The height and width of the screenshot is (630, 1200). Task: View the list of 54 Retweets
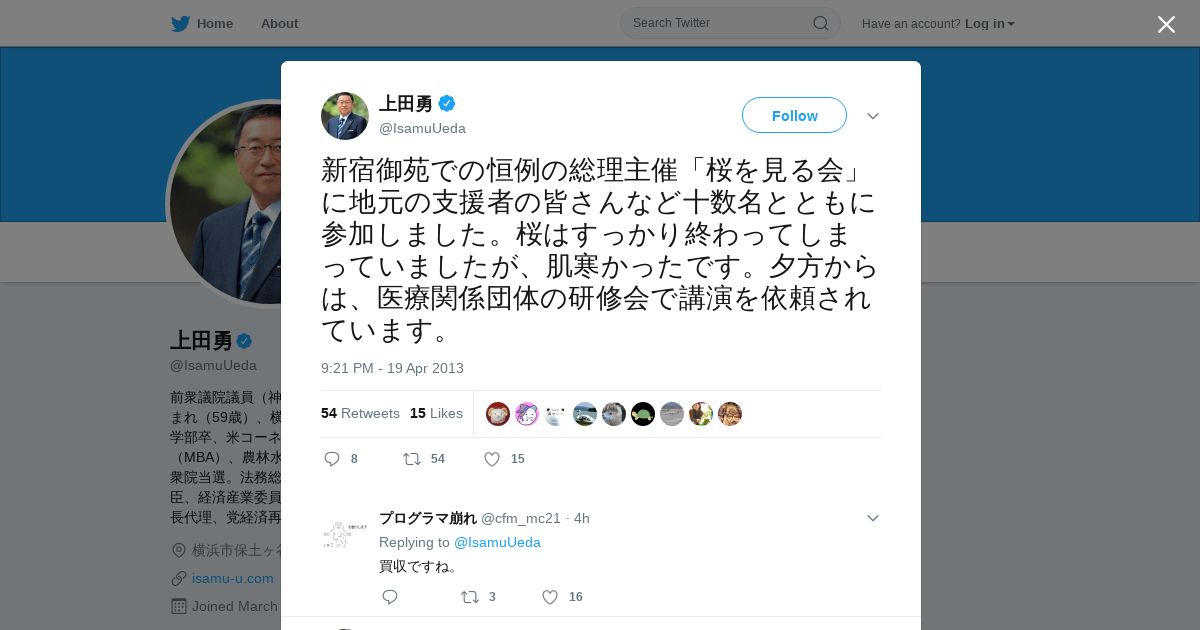pos(360,413)
